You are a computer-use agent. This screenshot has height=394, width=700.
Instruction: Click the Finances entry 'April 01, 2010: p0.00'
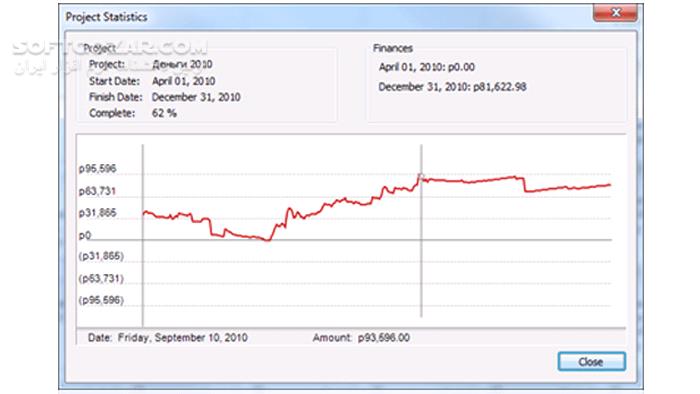[427, 67]
